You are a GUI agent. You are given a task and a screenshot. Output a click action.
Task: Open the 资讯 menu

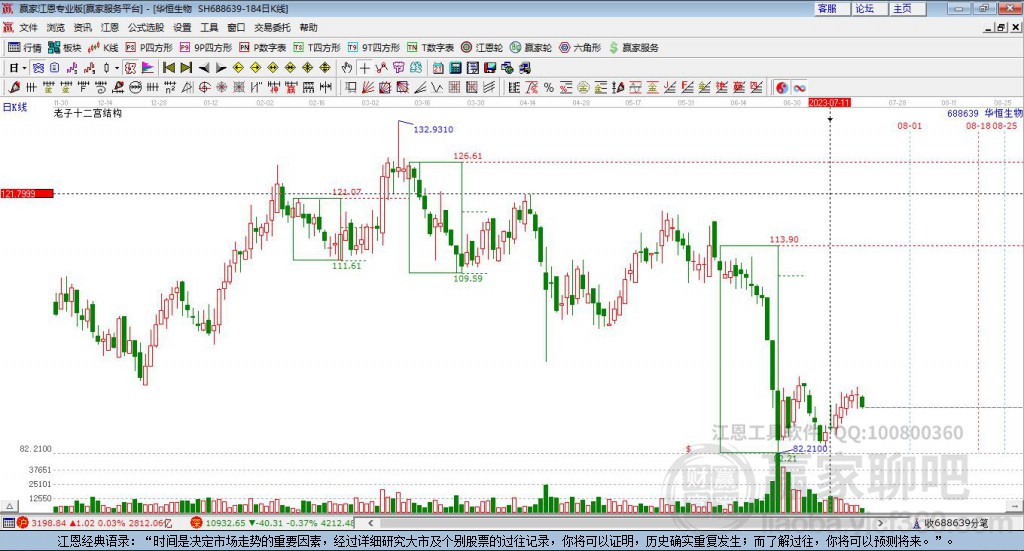click(82, 27)
